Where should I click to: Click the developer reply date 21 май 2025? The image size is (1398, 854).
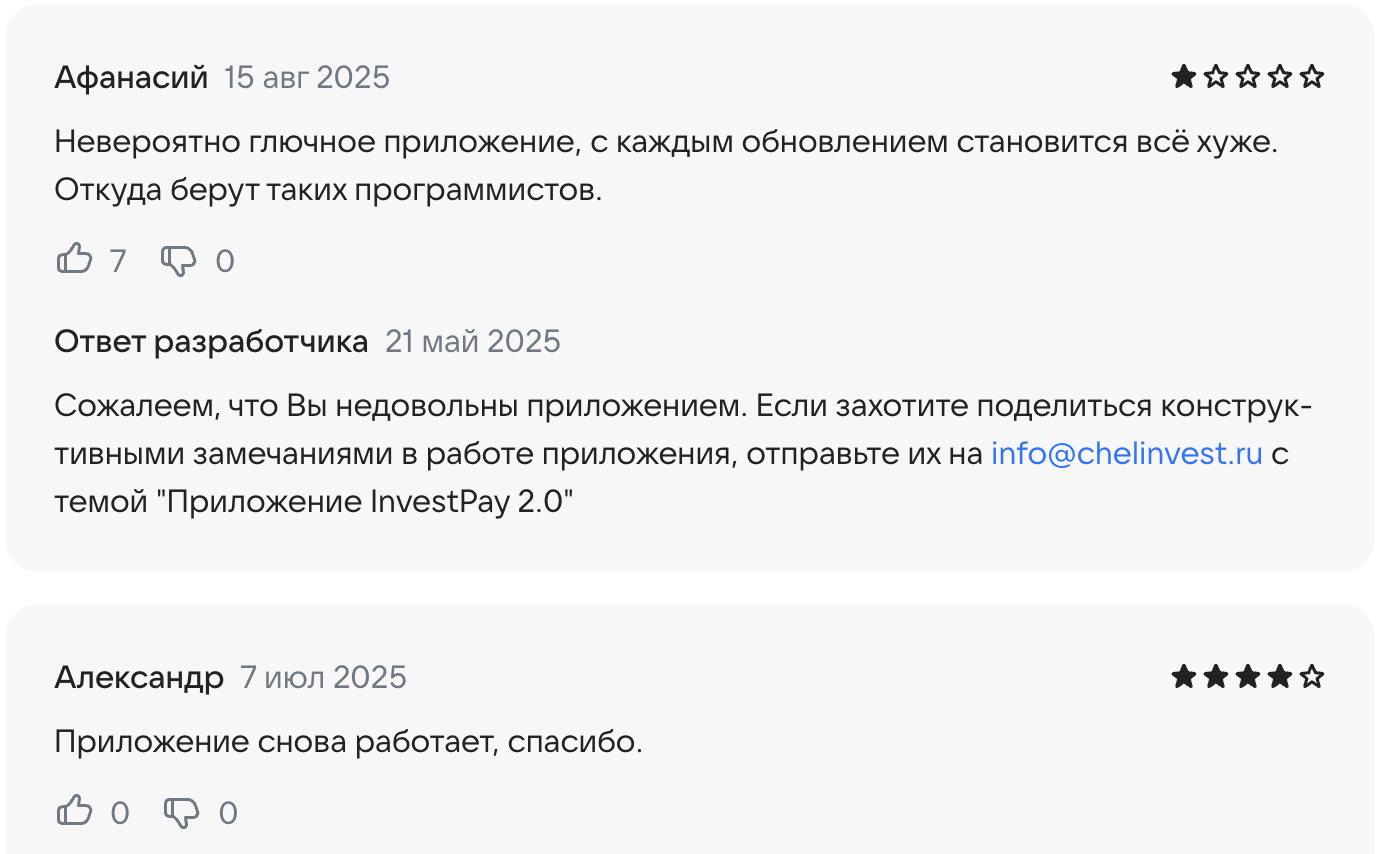tap(473, 341)
